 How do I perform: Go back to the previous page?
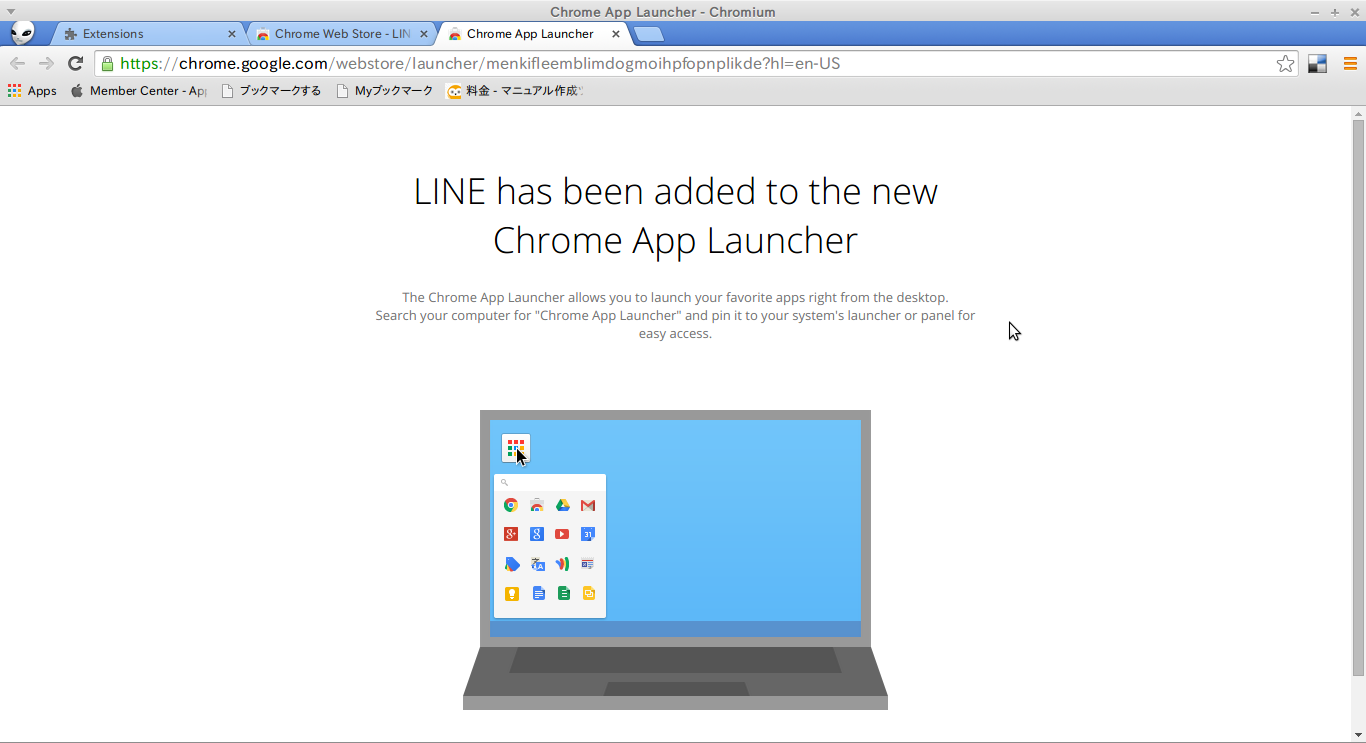pos(17,63)
